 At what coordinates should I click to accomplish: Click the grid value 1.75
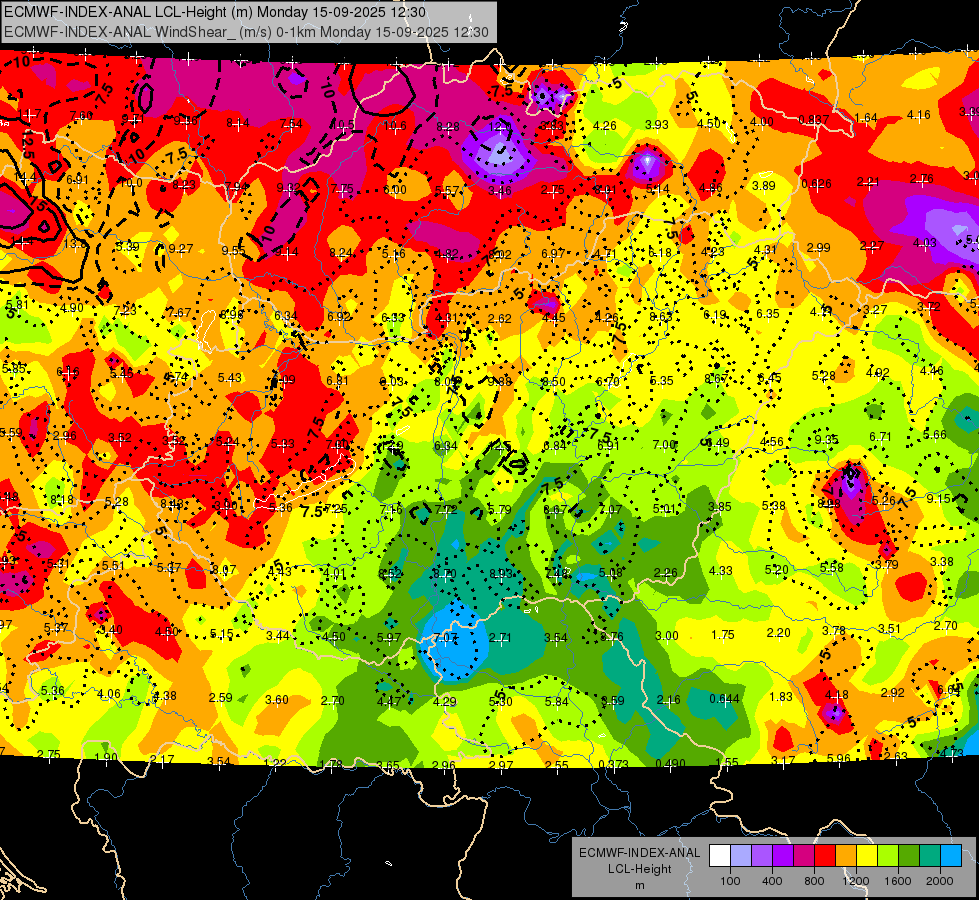(x=722, y=635)
